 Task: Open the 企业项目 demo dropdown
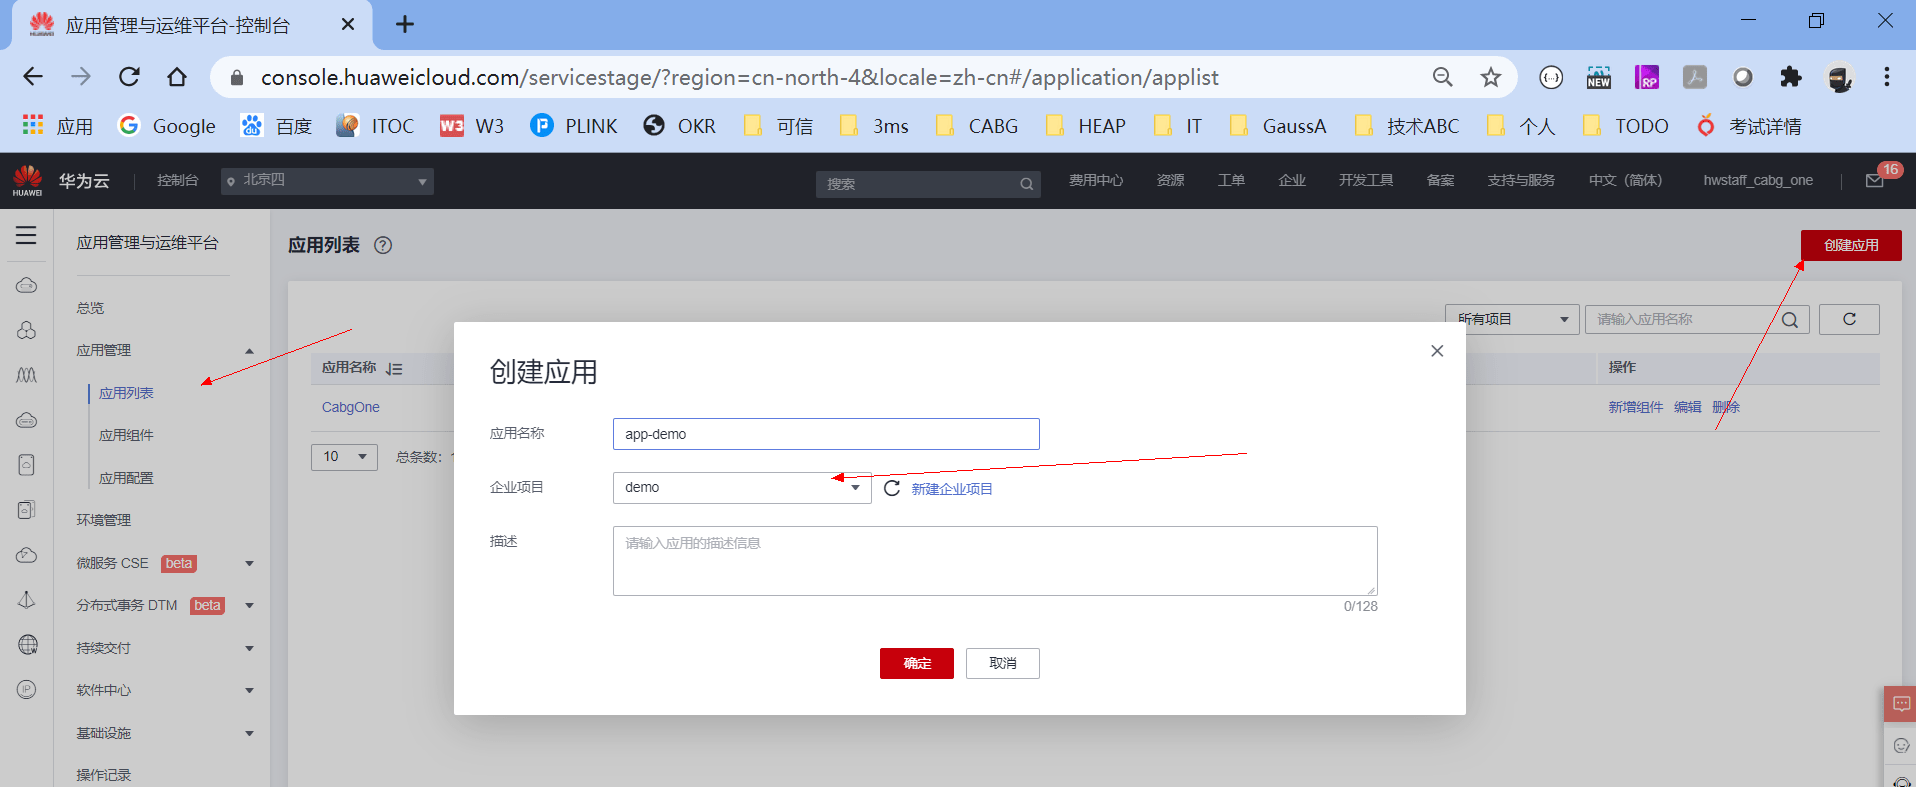pyautogui.click(x=742, y=488)
